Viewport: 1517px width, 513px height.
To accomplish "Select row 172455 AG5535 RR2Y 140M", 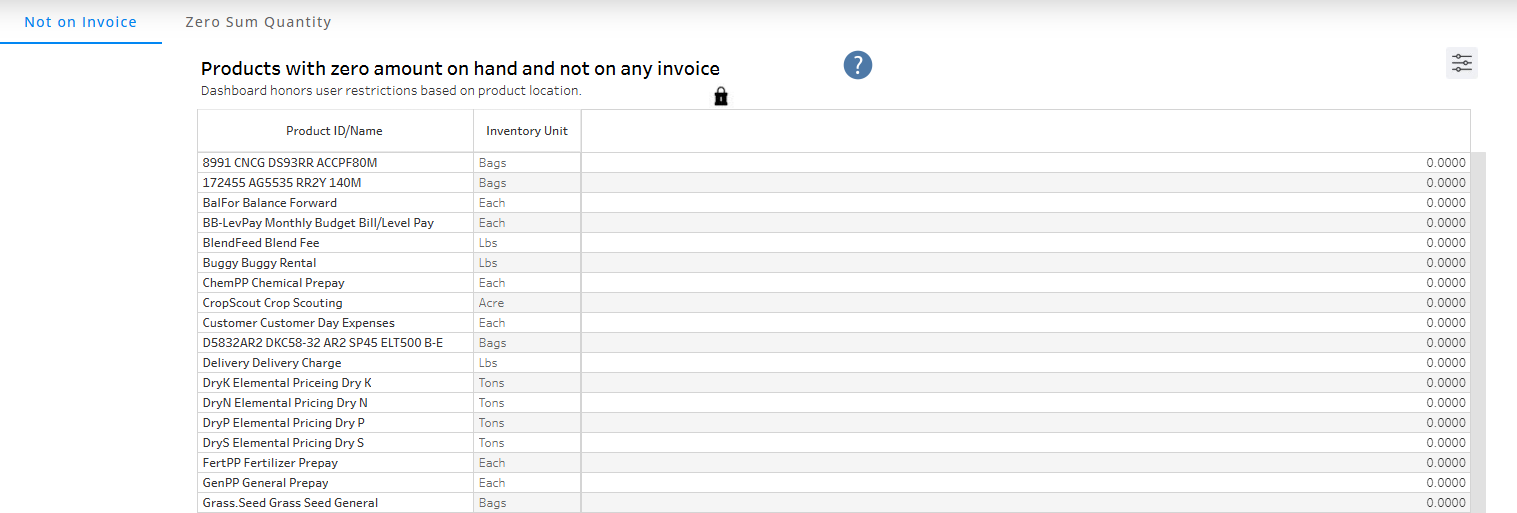I will point(834,183).
